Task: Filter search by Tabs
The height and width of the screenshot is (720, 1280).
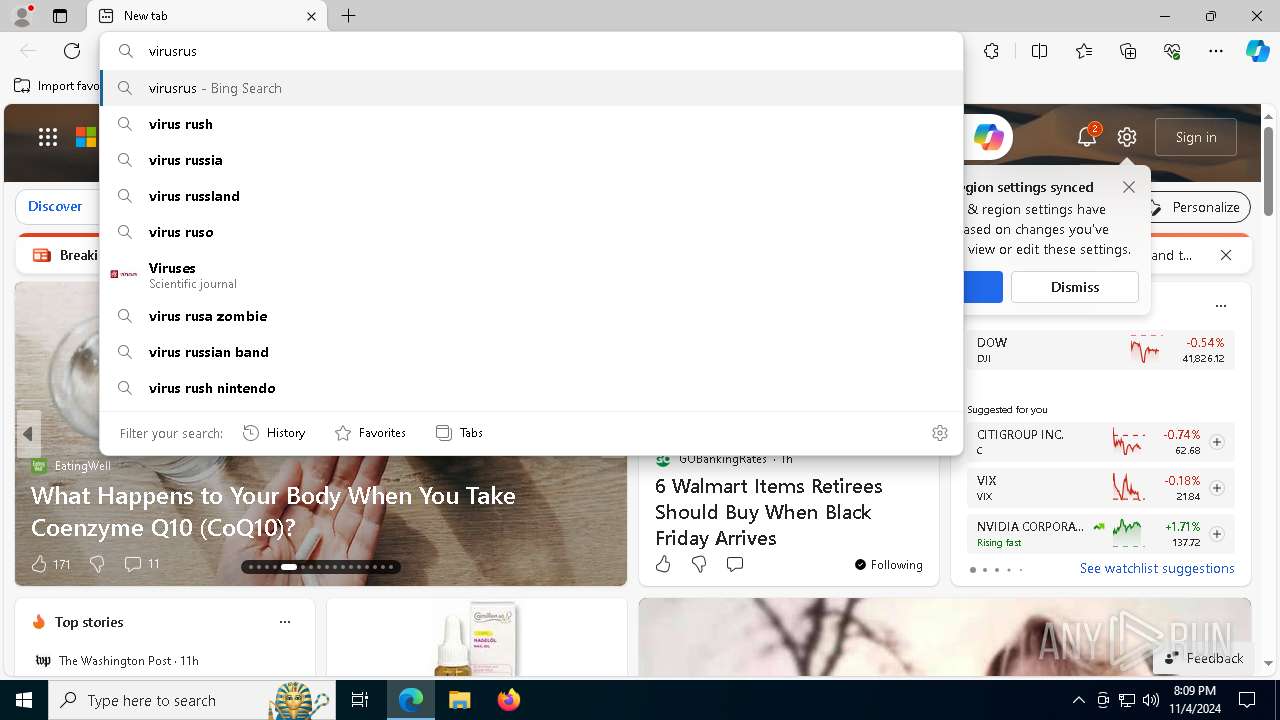Action: [459, 433]
